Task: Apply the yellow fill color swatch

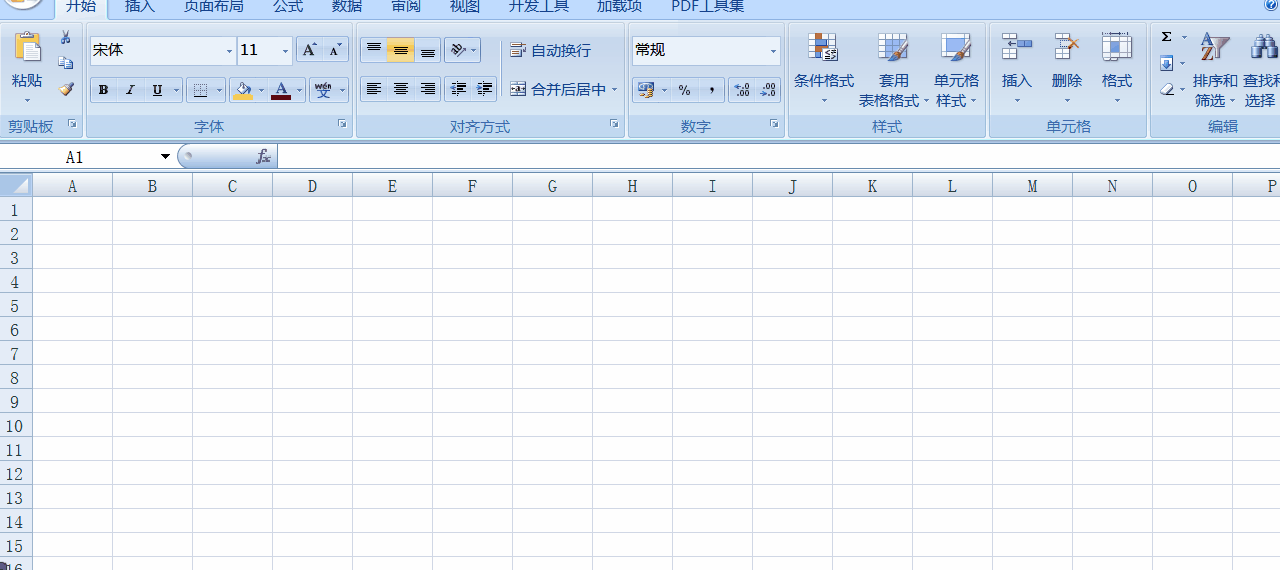Action: [243, 98]
